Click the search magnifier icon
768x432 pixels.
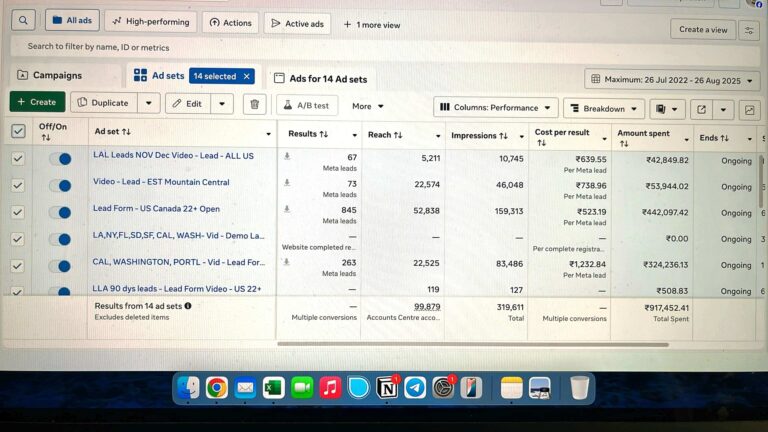(x=24, y=20)
